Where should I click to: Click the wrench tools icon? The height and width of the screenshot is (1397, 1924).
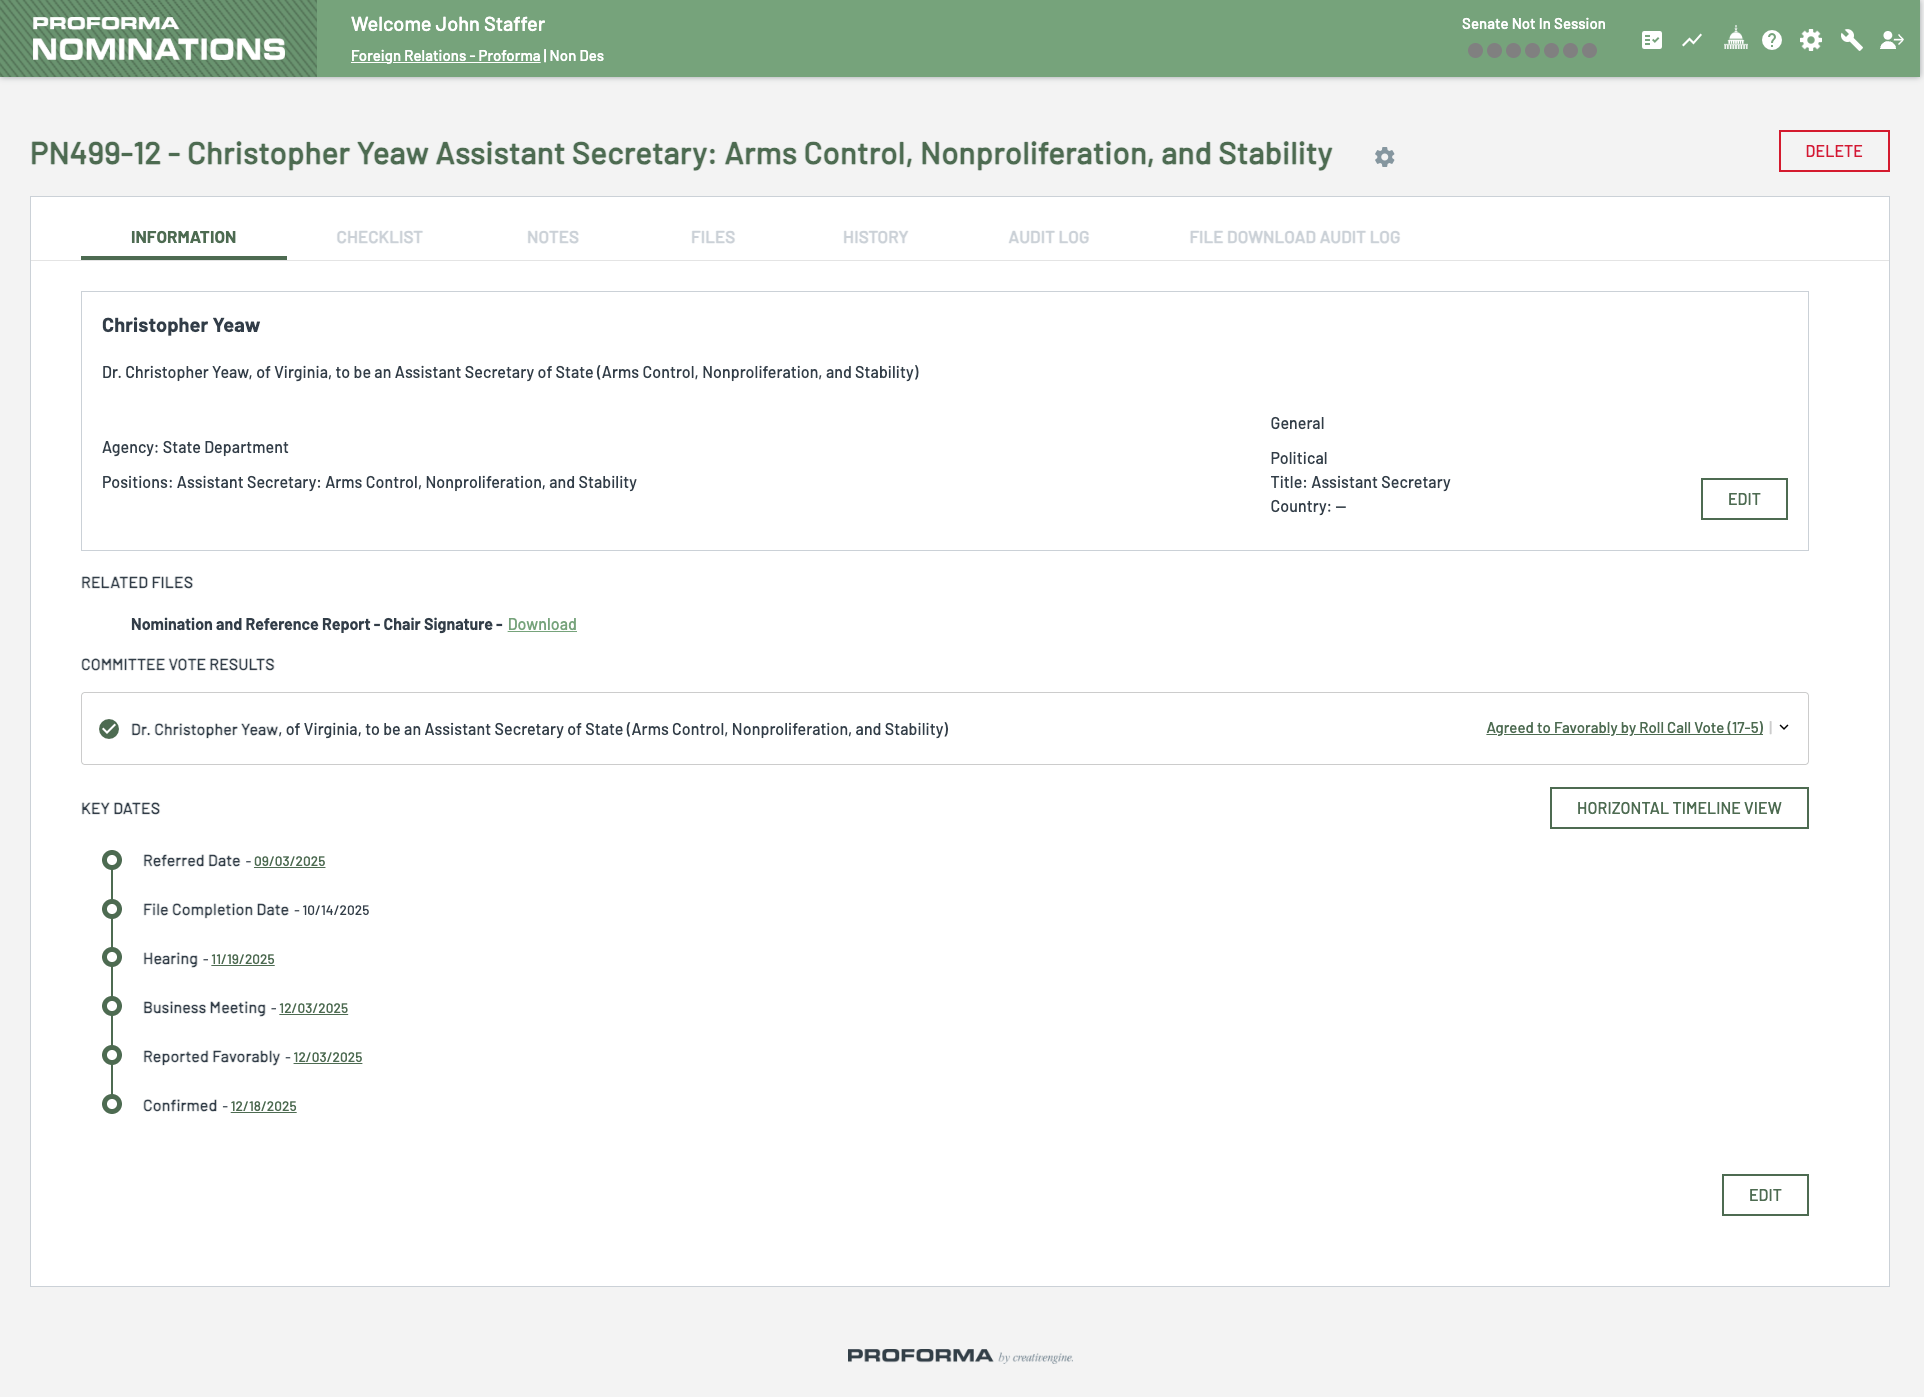[1851, 40]
